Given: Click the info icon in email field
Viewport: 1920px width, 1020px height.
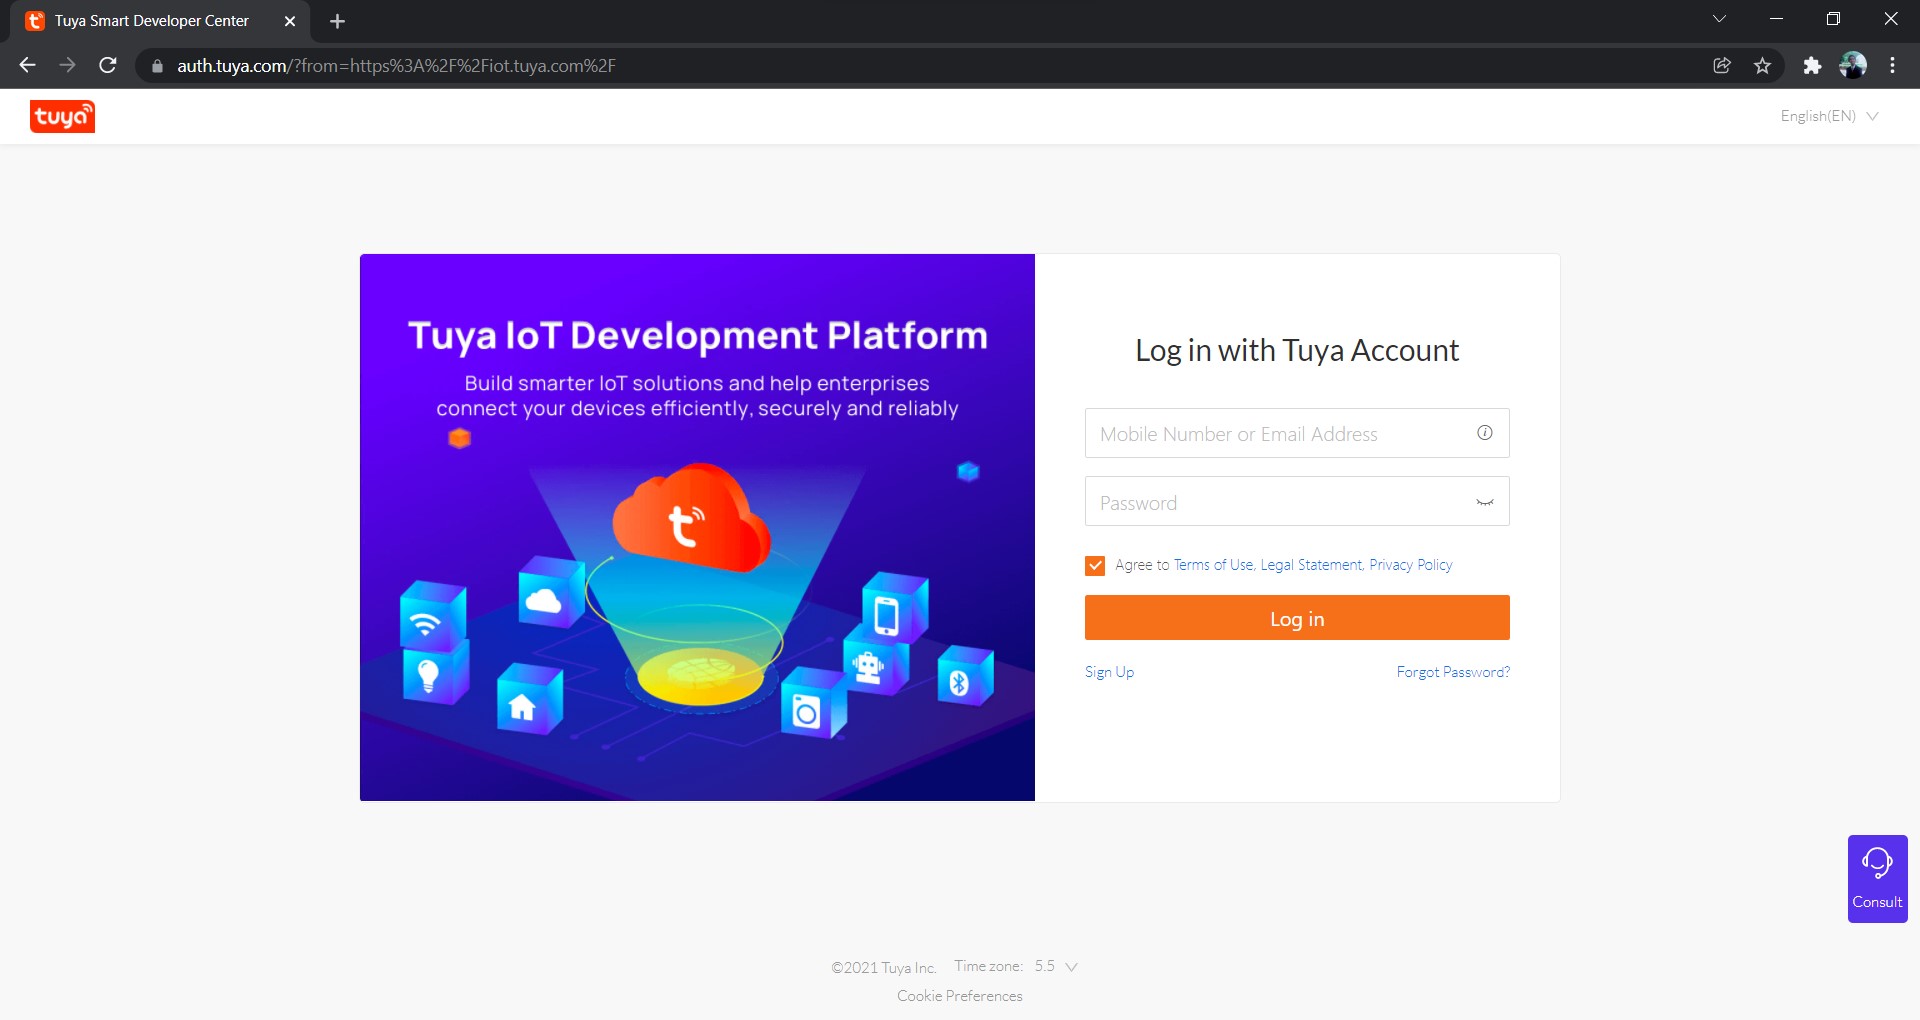Looking at the screenshot, I should point(1485,433).
